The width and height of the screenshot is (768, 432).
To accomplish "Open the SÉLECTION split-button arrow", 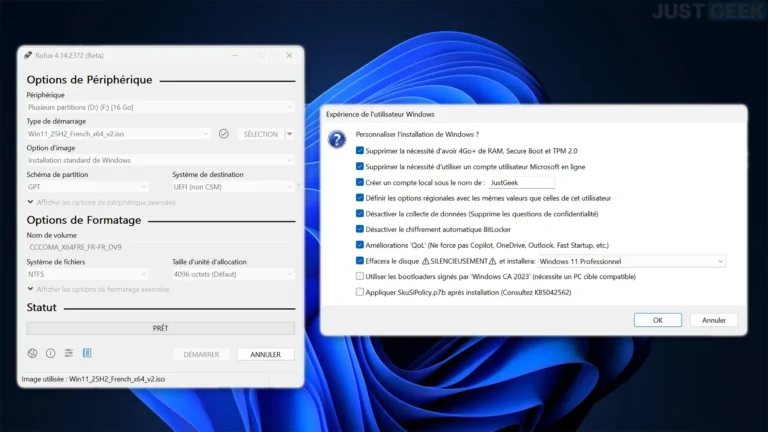I will (290, 134).
